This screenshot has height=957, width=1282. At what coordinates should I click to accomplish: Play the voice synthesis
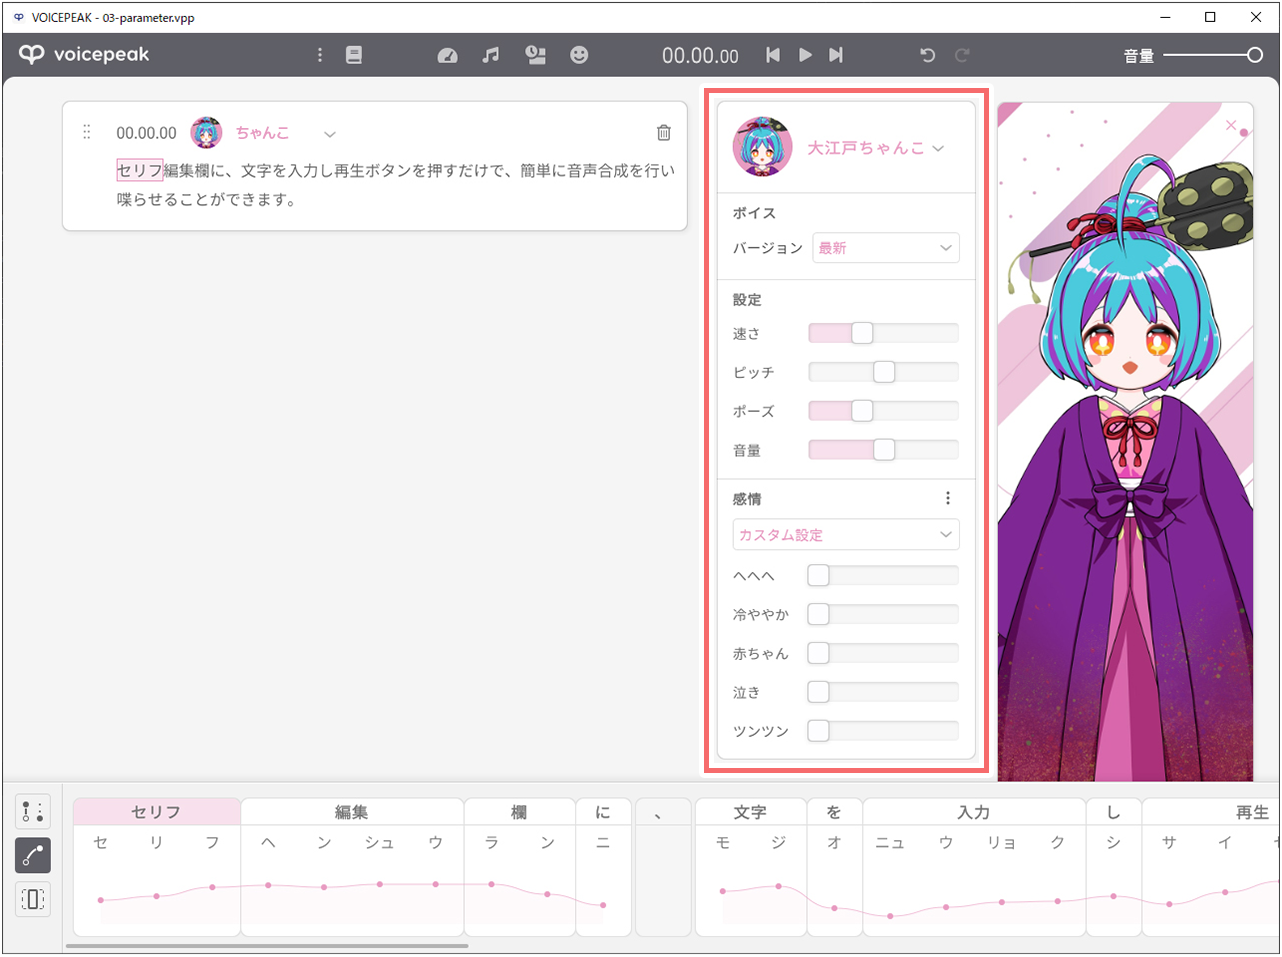click(805, 55)
